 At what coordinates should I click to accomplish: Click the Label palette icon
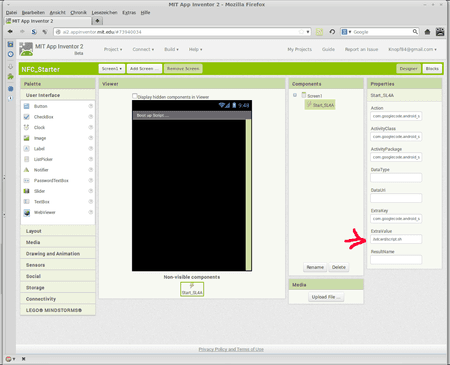[x=27, y=149]
